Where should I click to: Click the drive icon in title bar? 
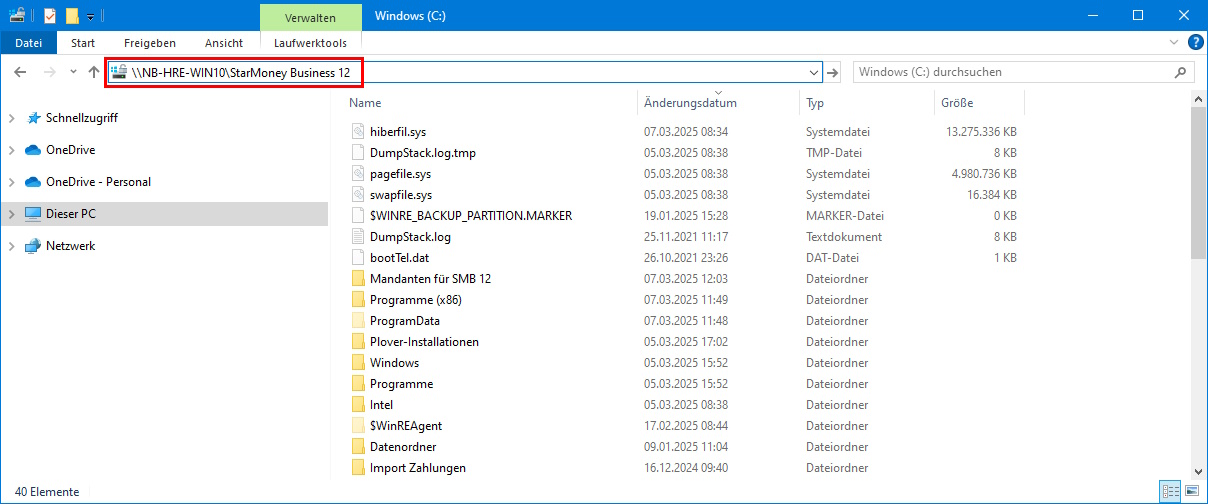pyautogui.click(x=17, y=15)
